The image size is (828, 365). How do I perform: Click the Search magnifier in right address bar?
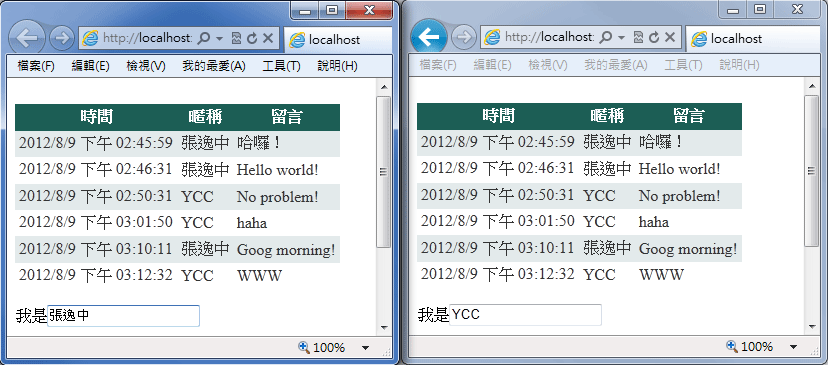pos(606,37)
